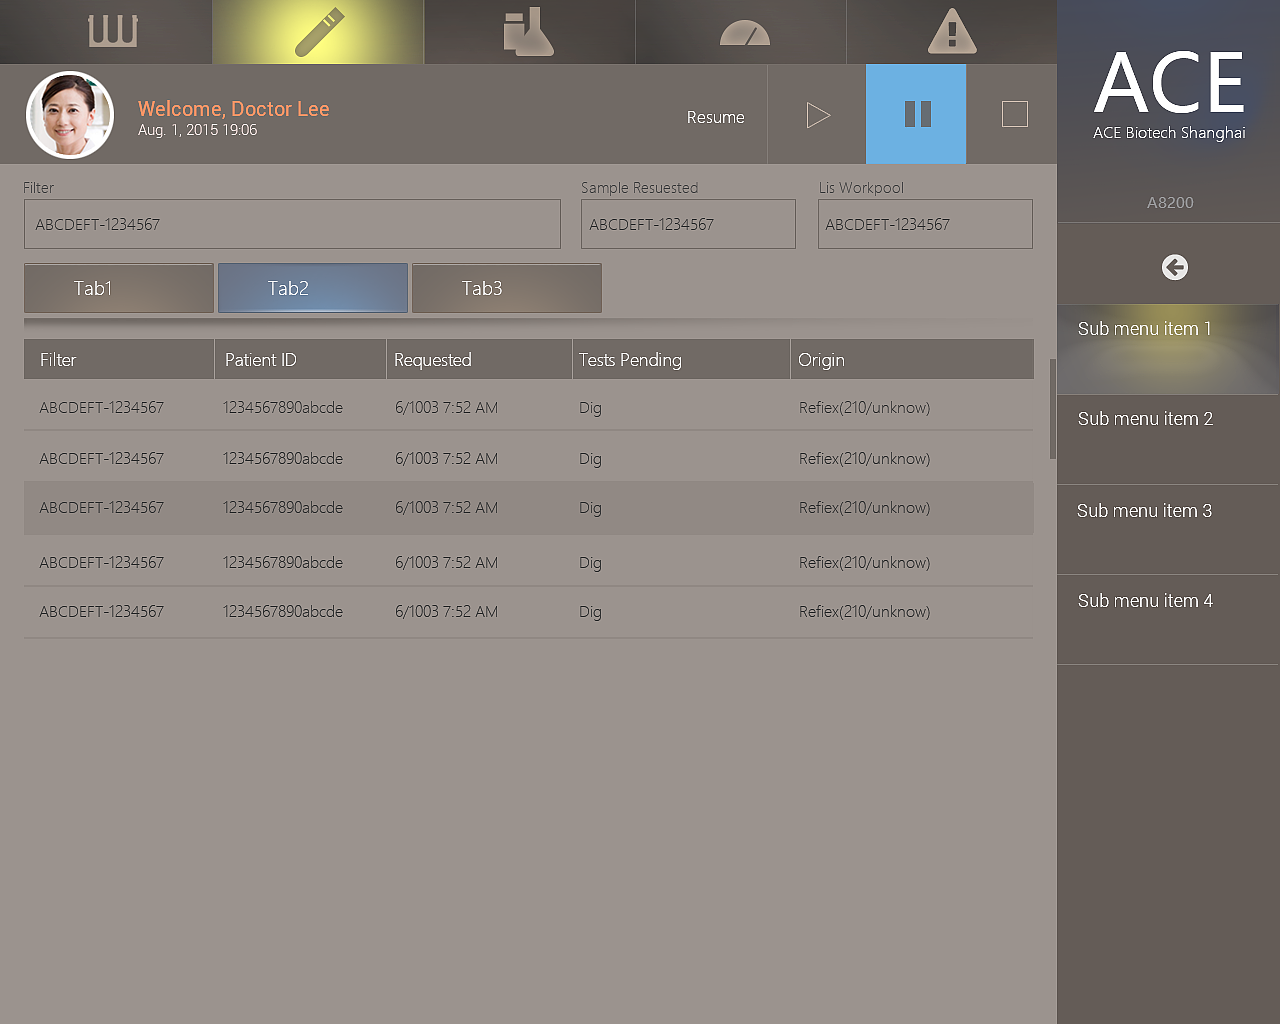
Task: Click the back arrow in sidebar
Action: click(x=1175, y=267)
